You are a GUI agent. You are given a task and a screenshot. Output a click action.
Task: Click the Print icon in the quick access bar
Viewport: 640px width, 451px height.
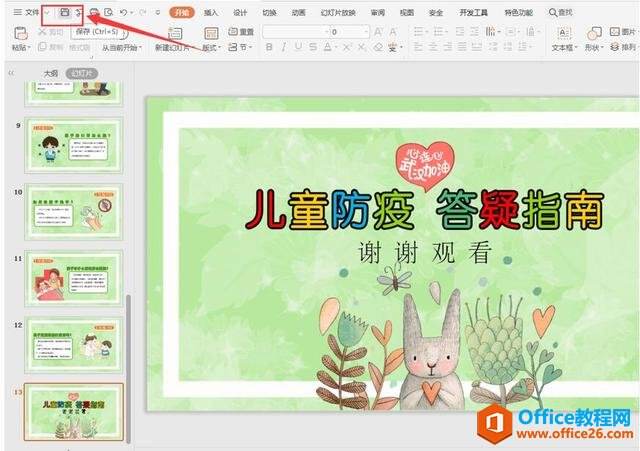(94, 13)
